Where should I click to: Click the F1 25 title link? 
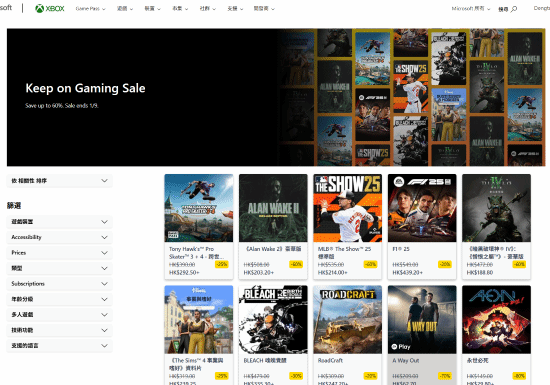tap(401, 249)
